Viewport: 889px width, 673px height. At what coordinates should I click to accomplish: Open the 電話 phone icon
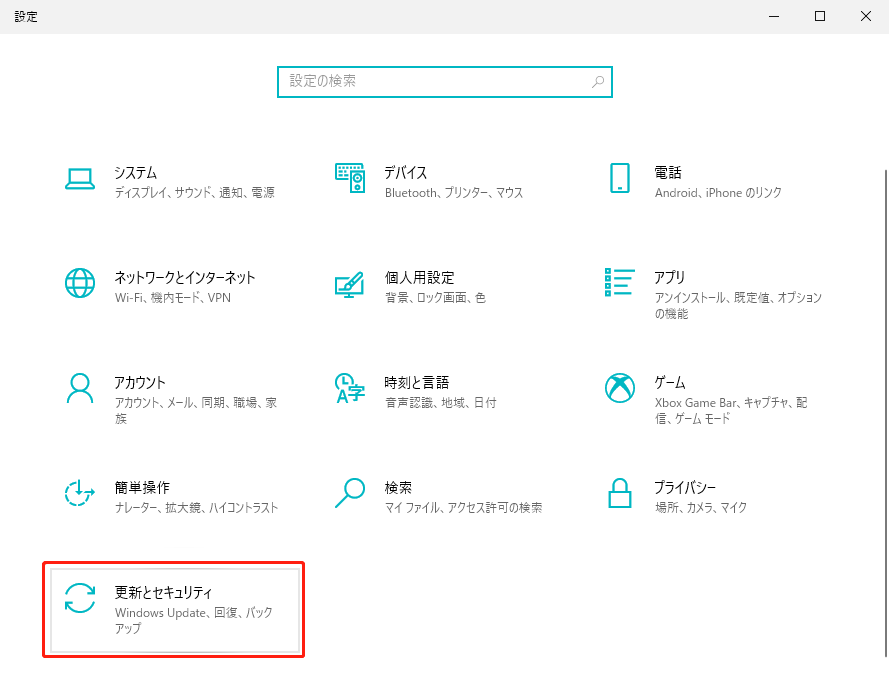point(620,178)
